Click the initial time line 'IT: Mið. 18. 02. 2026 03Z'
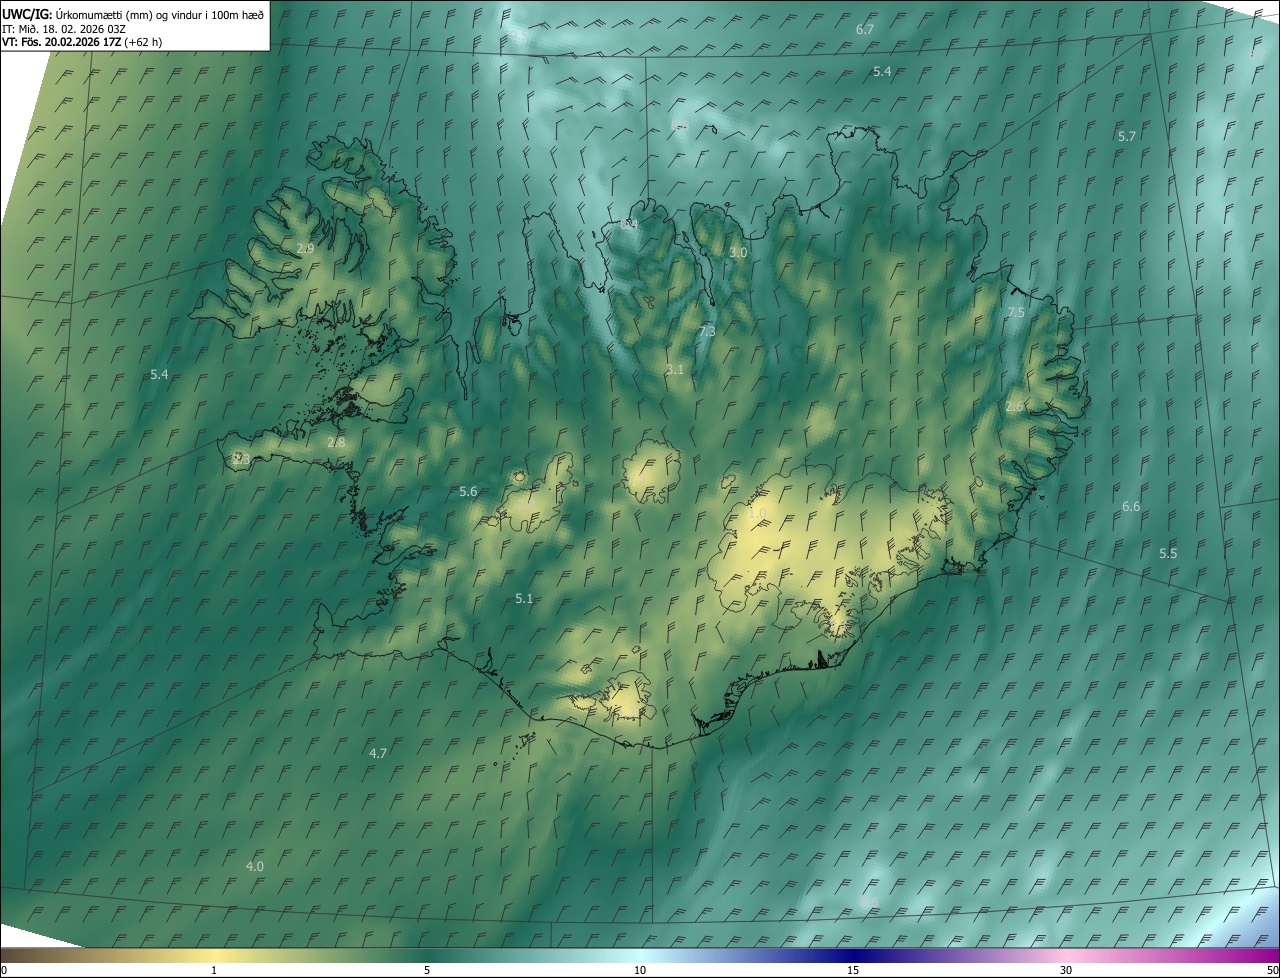The image size is (1280, 978). click(64, 28)
